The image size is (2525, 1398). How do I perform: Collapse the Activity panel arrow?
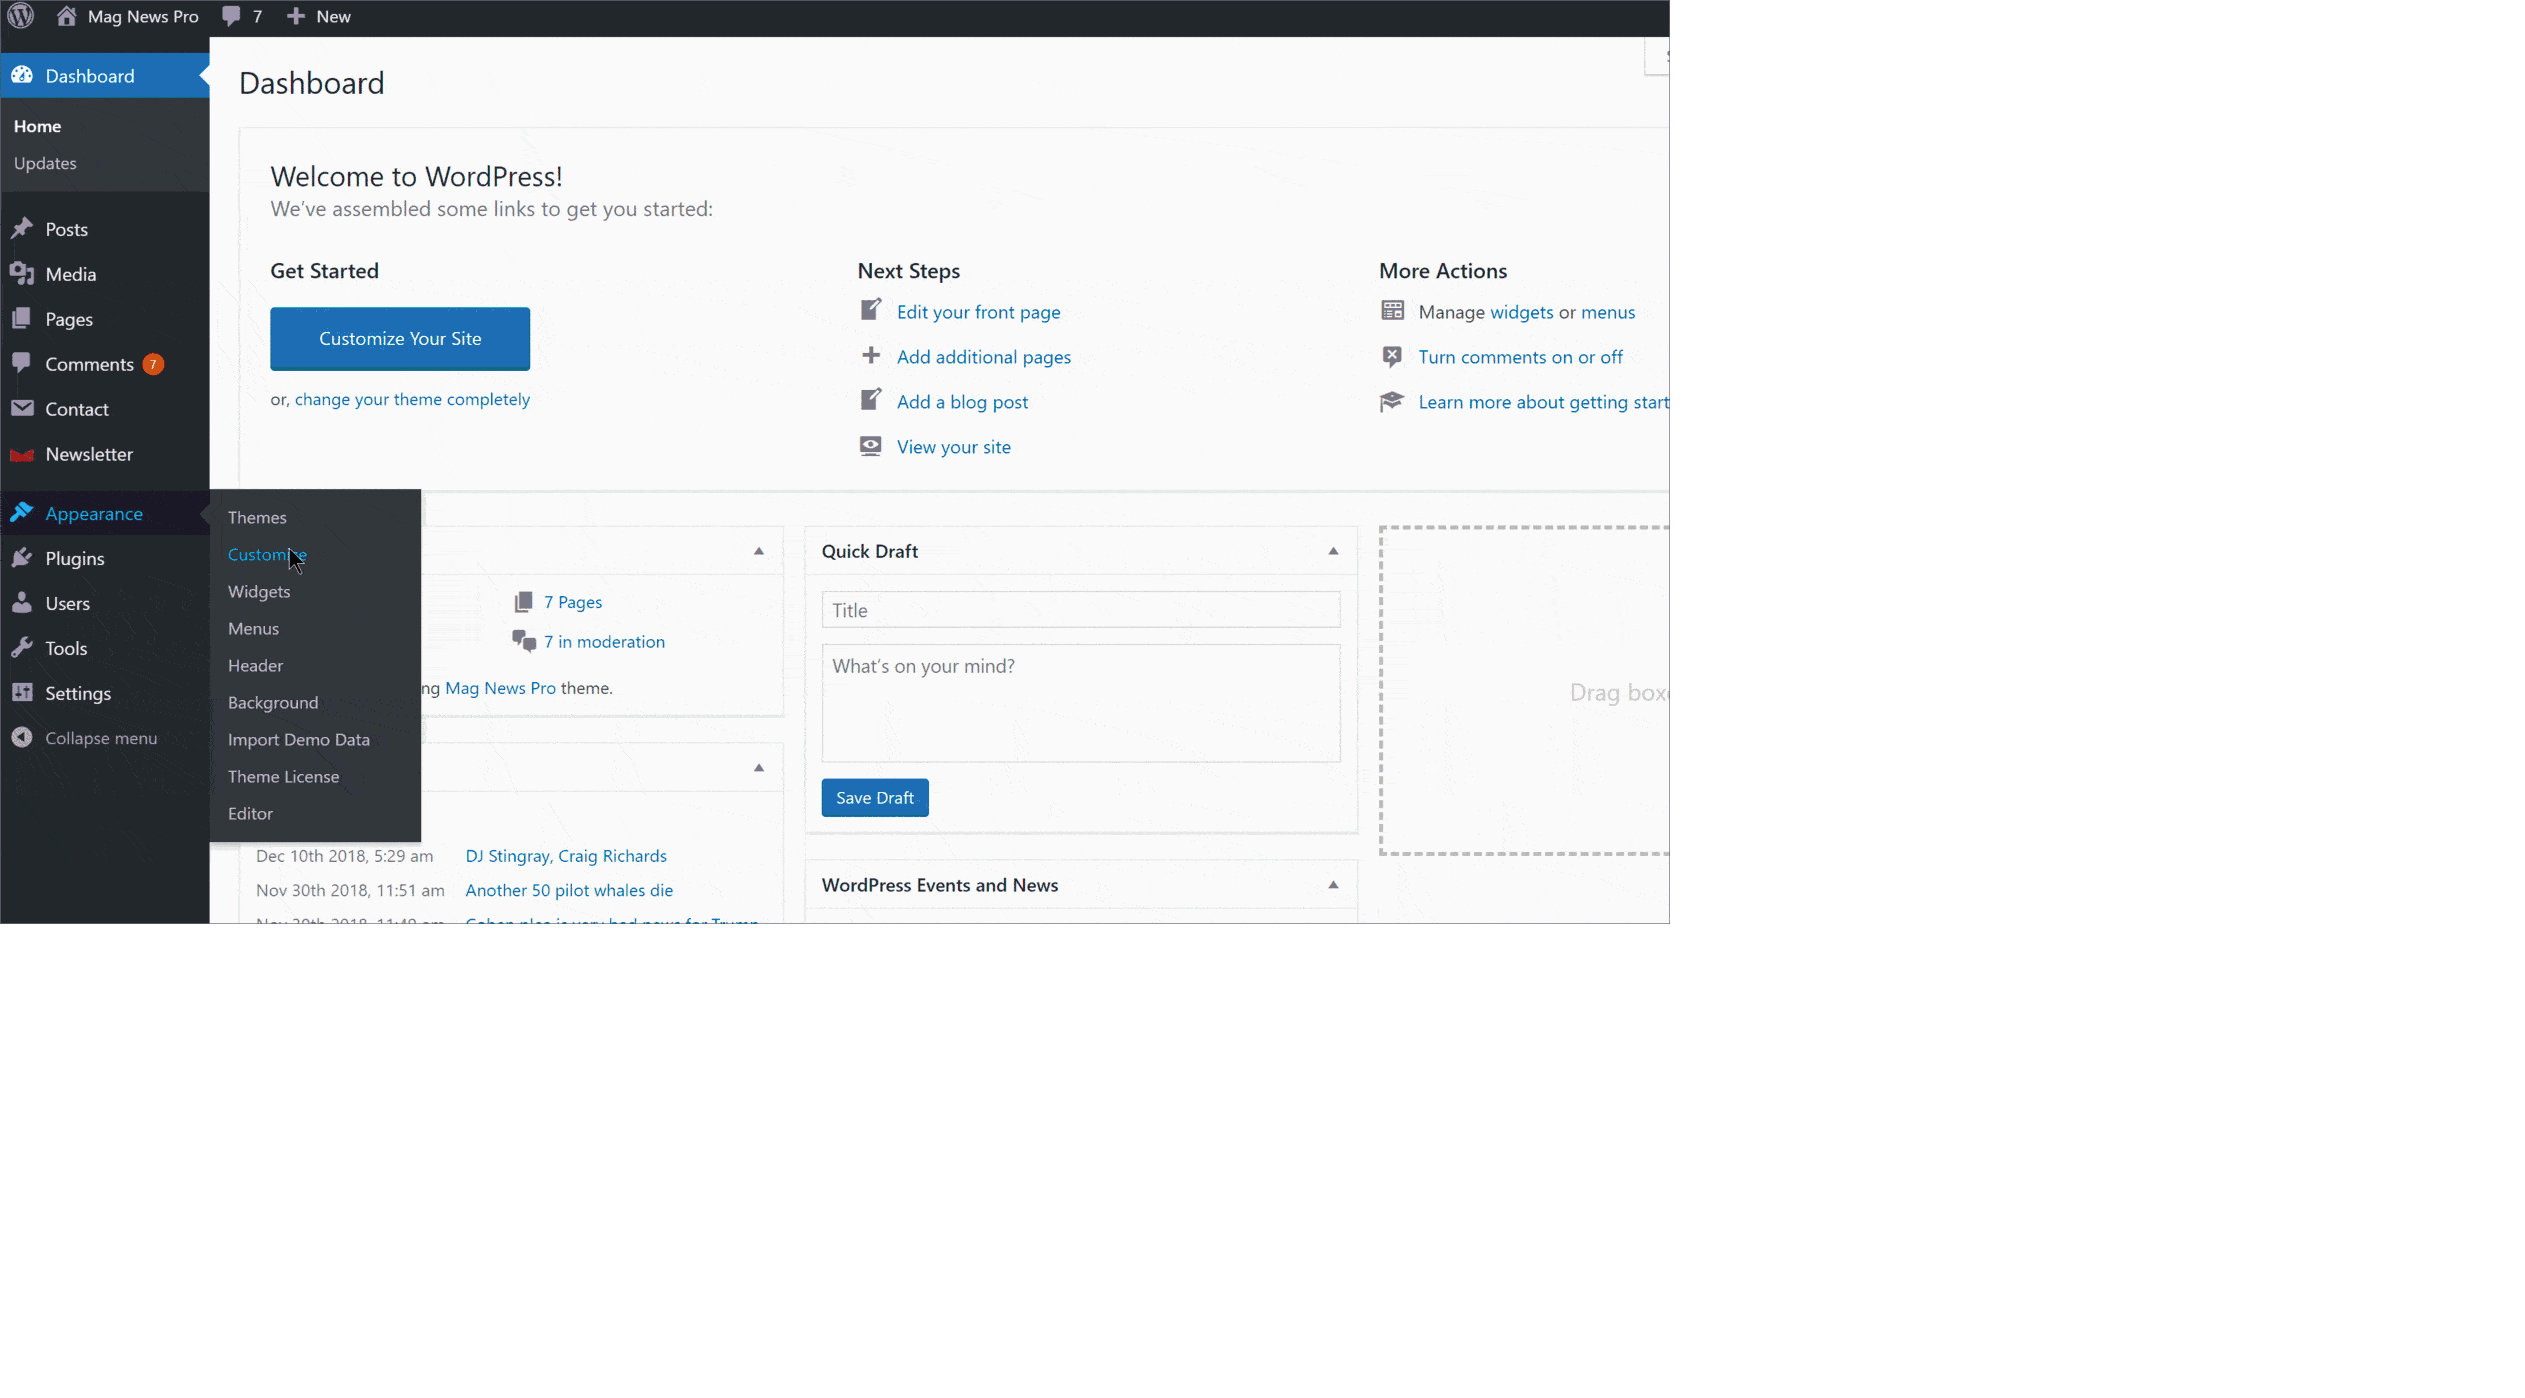tap(759, 768)
